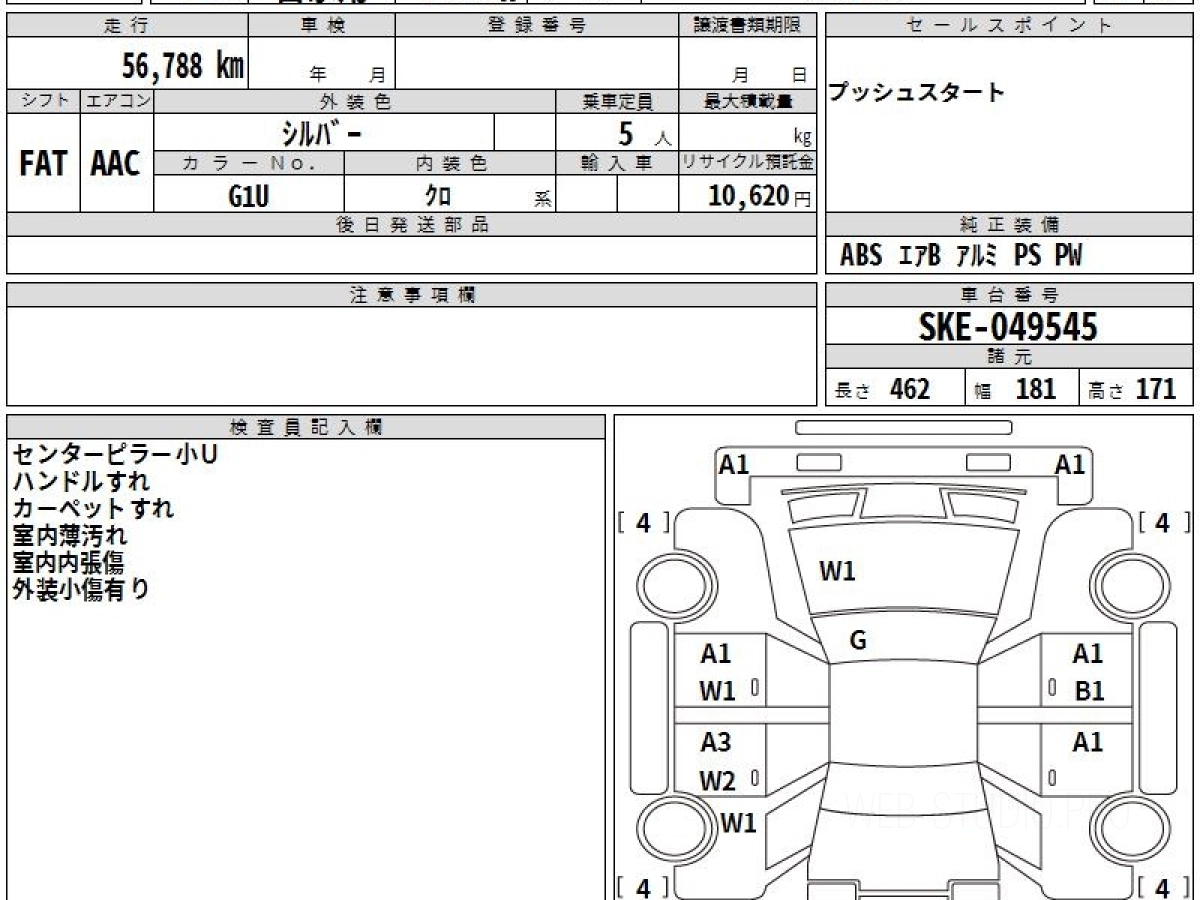This screenshot has width=1200, height=900.
Task: Select the PW equipment entry
Action: (1068, 256)
